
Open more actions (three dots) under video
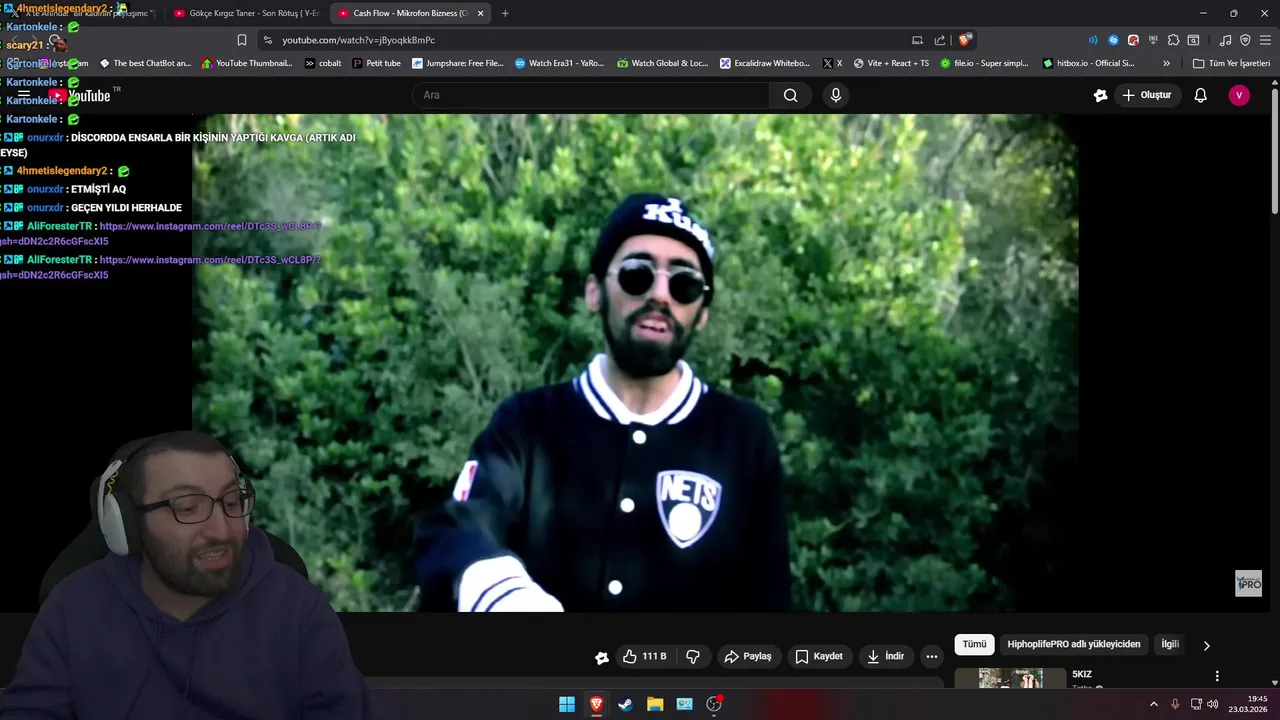[x=932, y=656]
